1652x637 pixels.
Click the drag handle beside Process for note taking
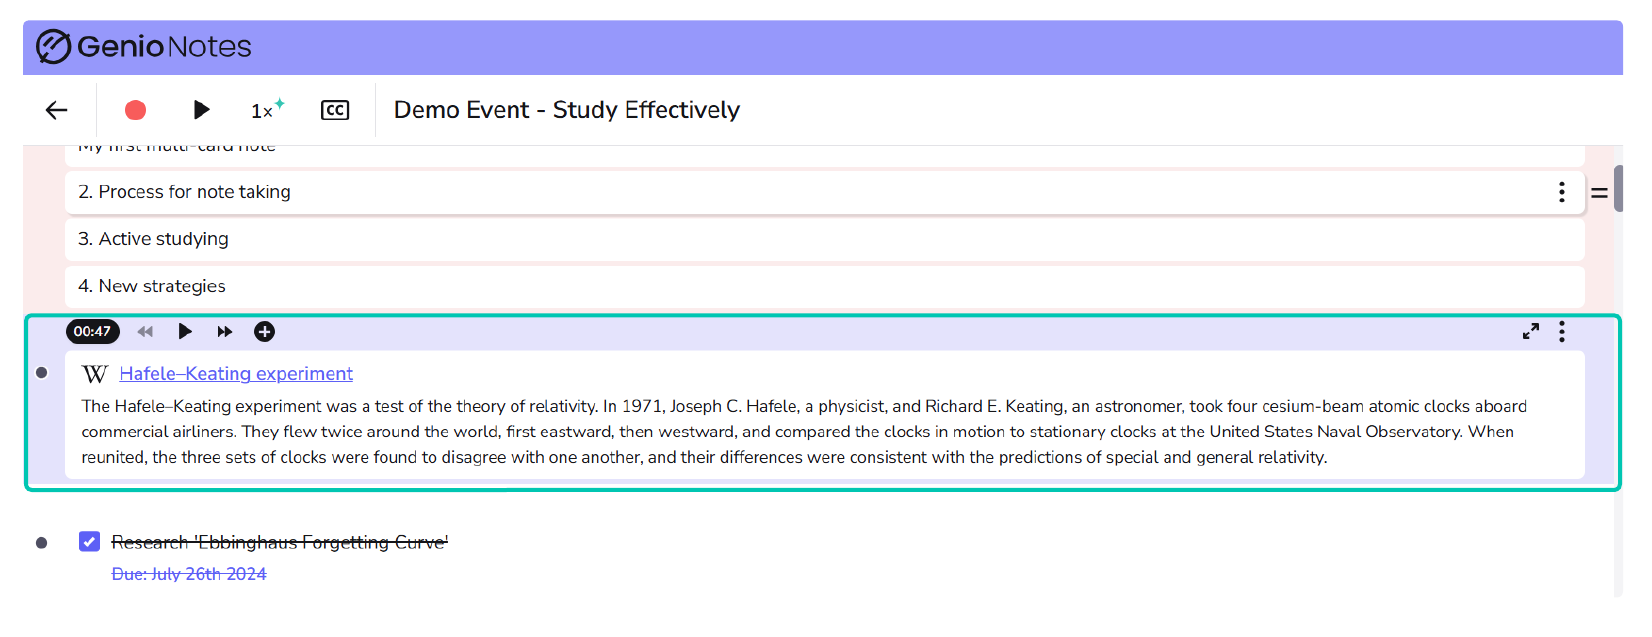tap(1600, 193)
